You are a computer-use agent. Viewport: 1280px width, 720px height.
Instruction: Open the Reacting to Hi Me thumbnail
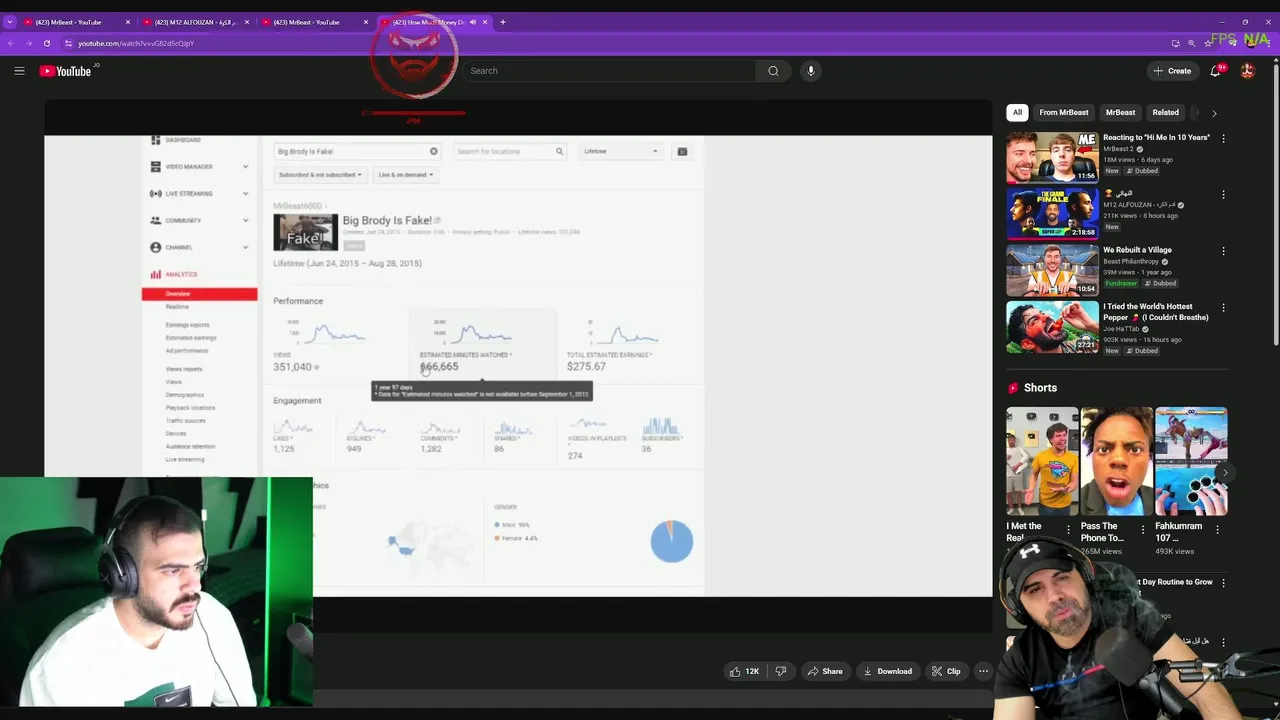tap(1052, 157)
